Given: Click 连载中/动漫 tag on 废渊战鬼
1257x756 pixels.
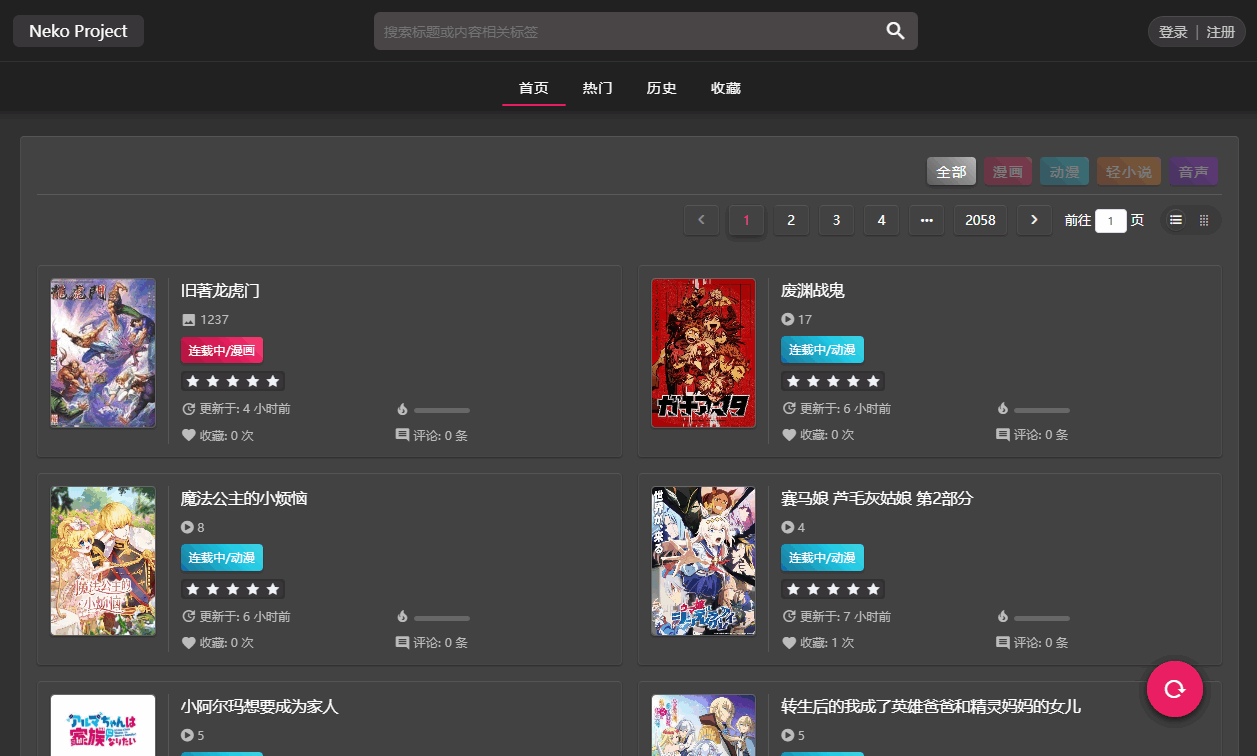Looking at the screenshot, I should 822,350.
